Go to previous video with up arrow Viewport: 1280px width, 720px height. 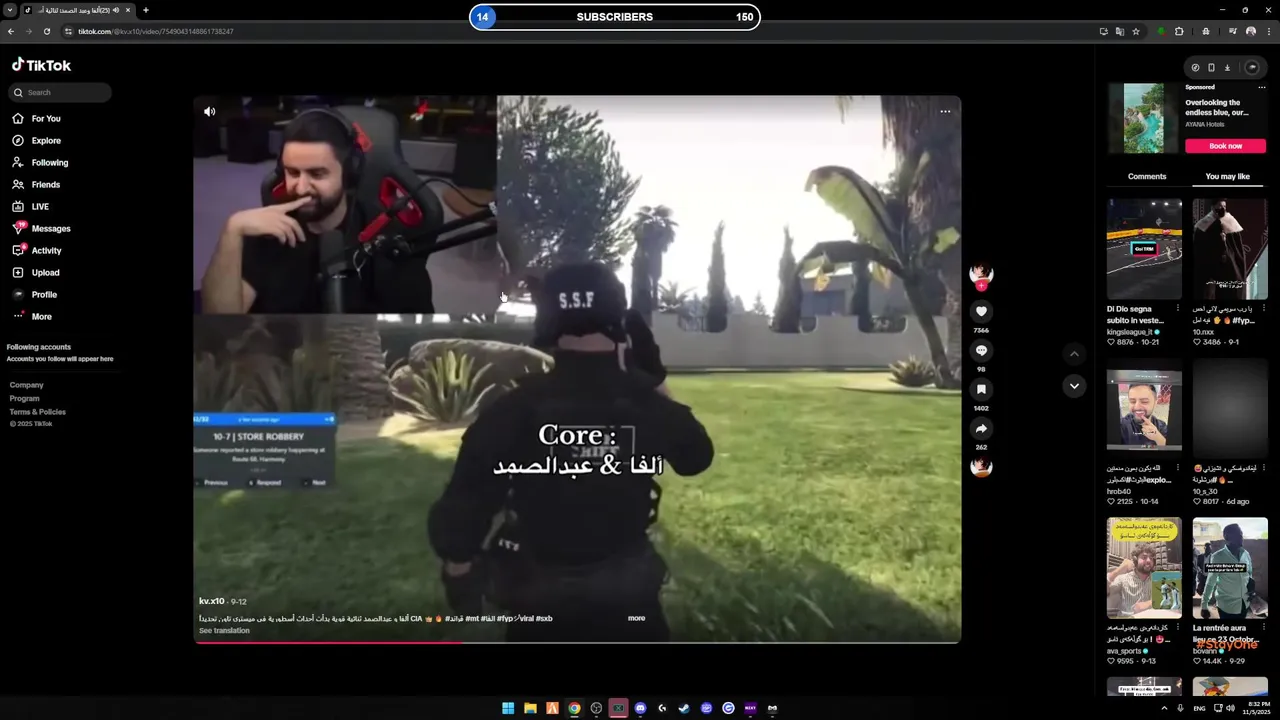pos(1074,353)
